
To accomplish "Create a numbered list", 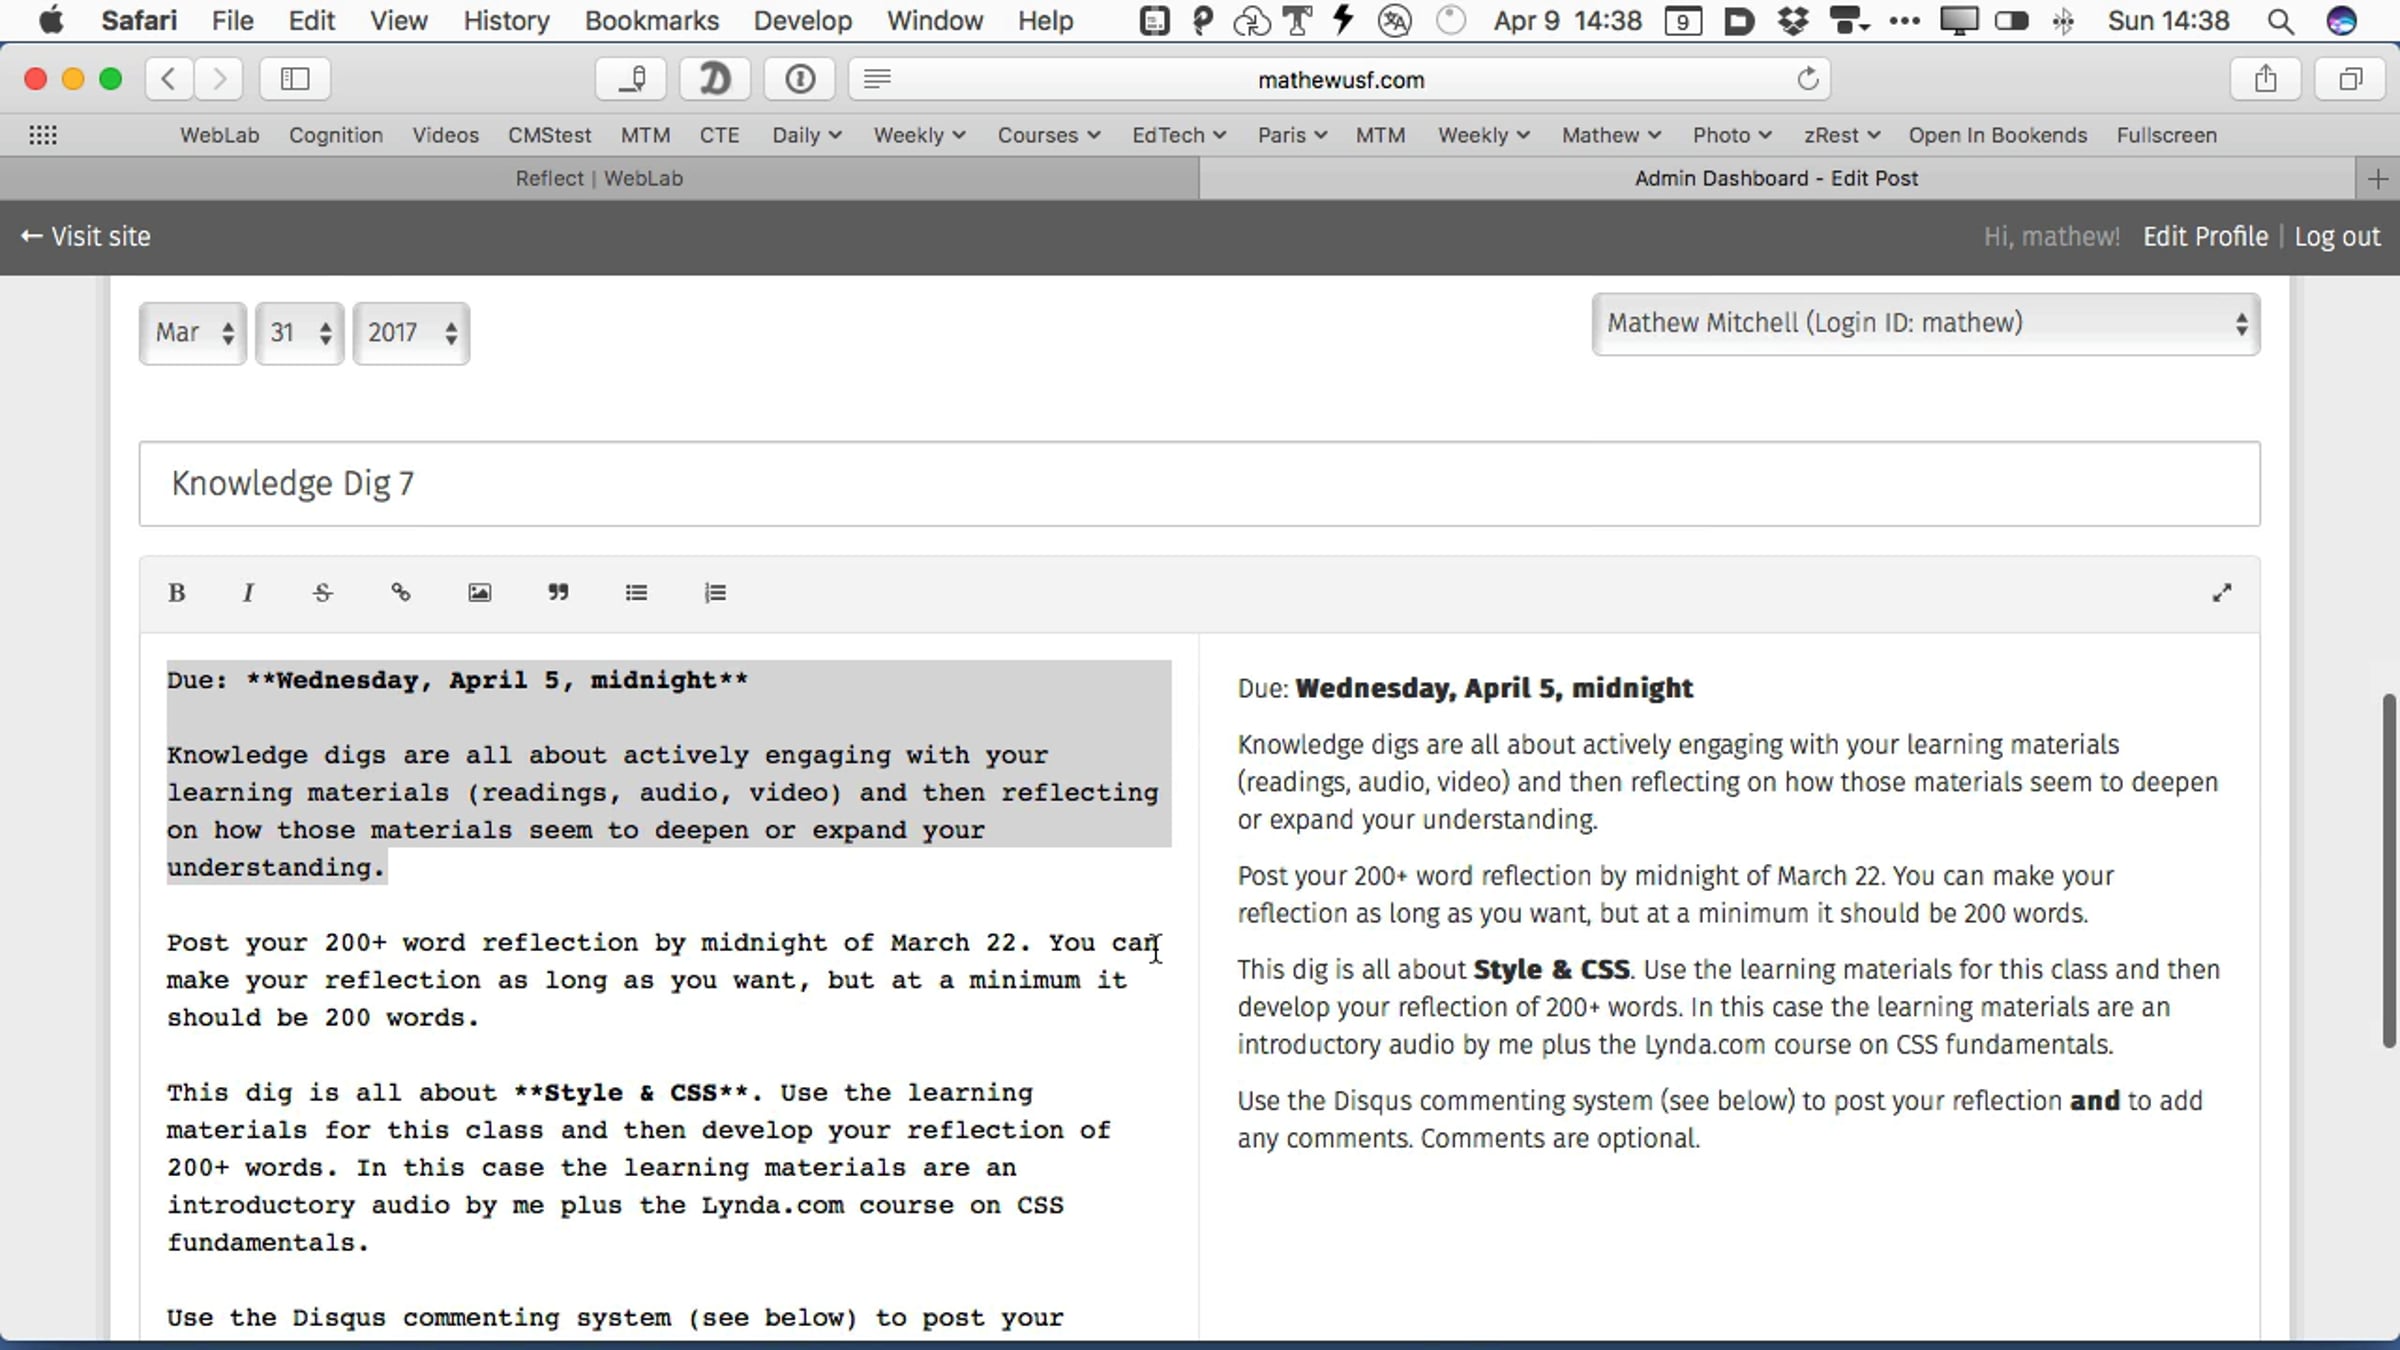I will [x=715, y=593].
